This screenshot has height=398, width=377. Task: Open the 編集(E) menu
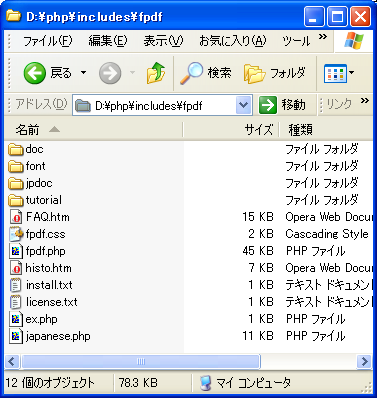point(108,41)
